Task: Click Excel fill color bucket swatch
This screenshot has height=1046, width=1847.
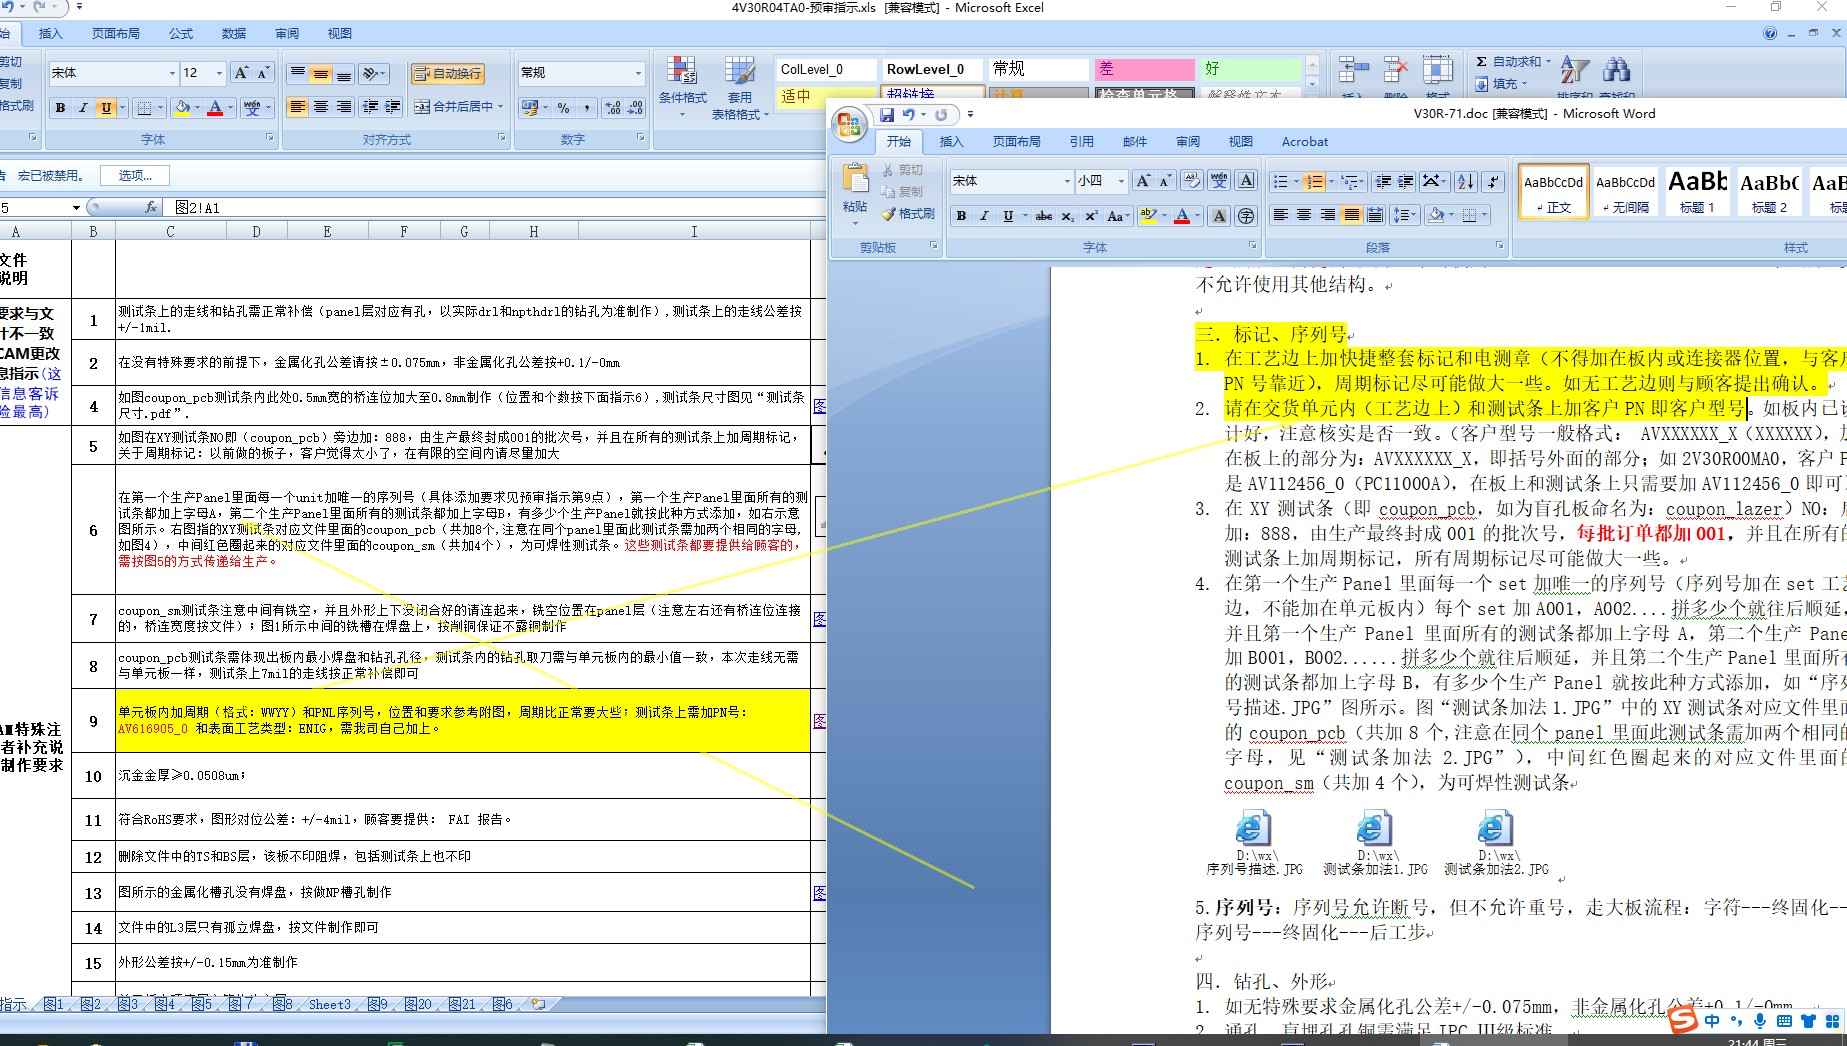Action: pos(183,108)
